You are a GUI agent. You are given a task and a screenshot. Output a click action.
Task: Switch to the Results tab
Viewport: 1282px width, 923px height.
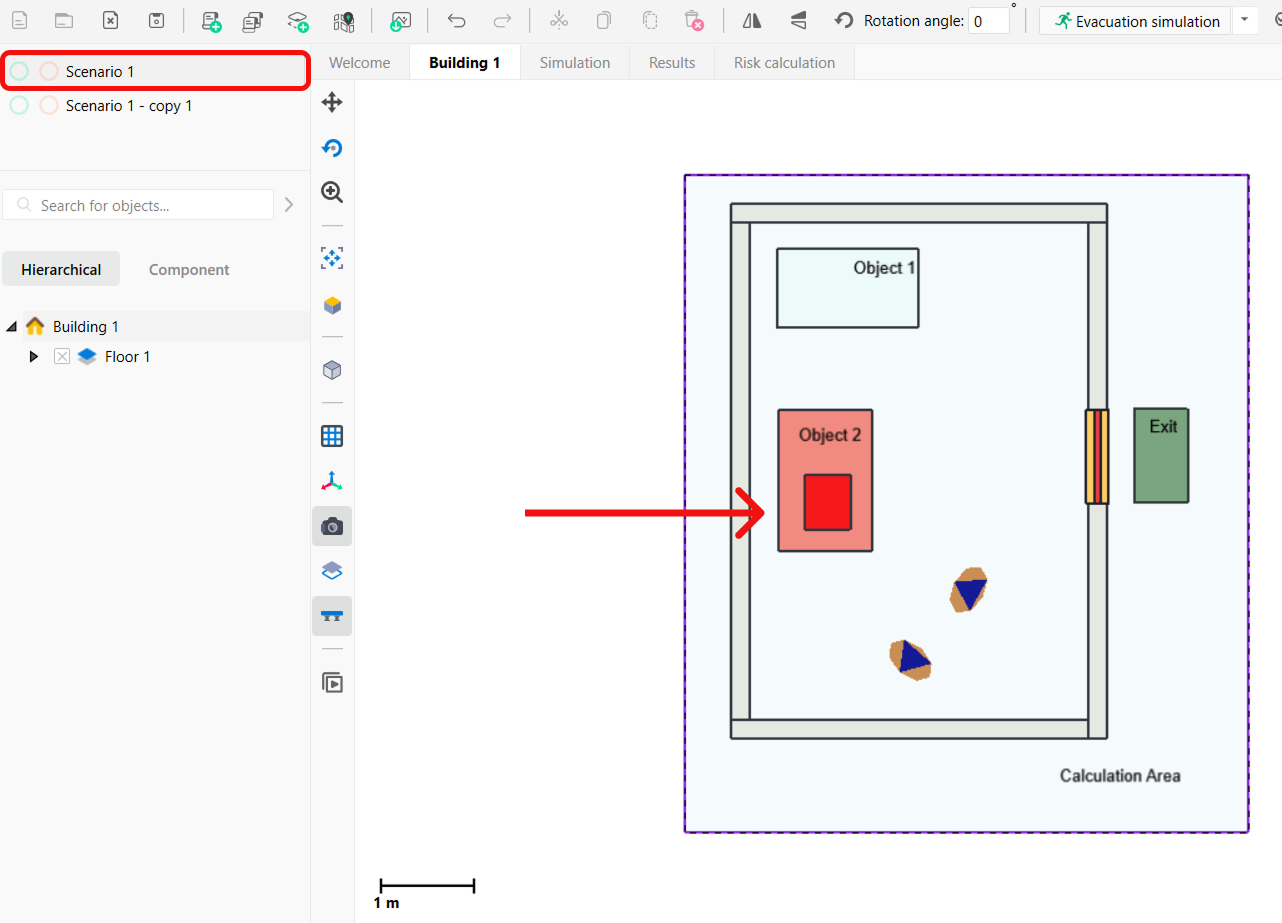click(x=672, y=63)
